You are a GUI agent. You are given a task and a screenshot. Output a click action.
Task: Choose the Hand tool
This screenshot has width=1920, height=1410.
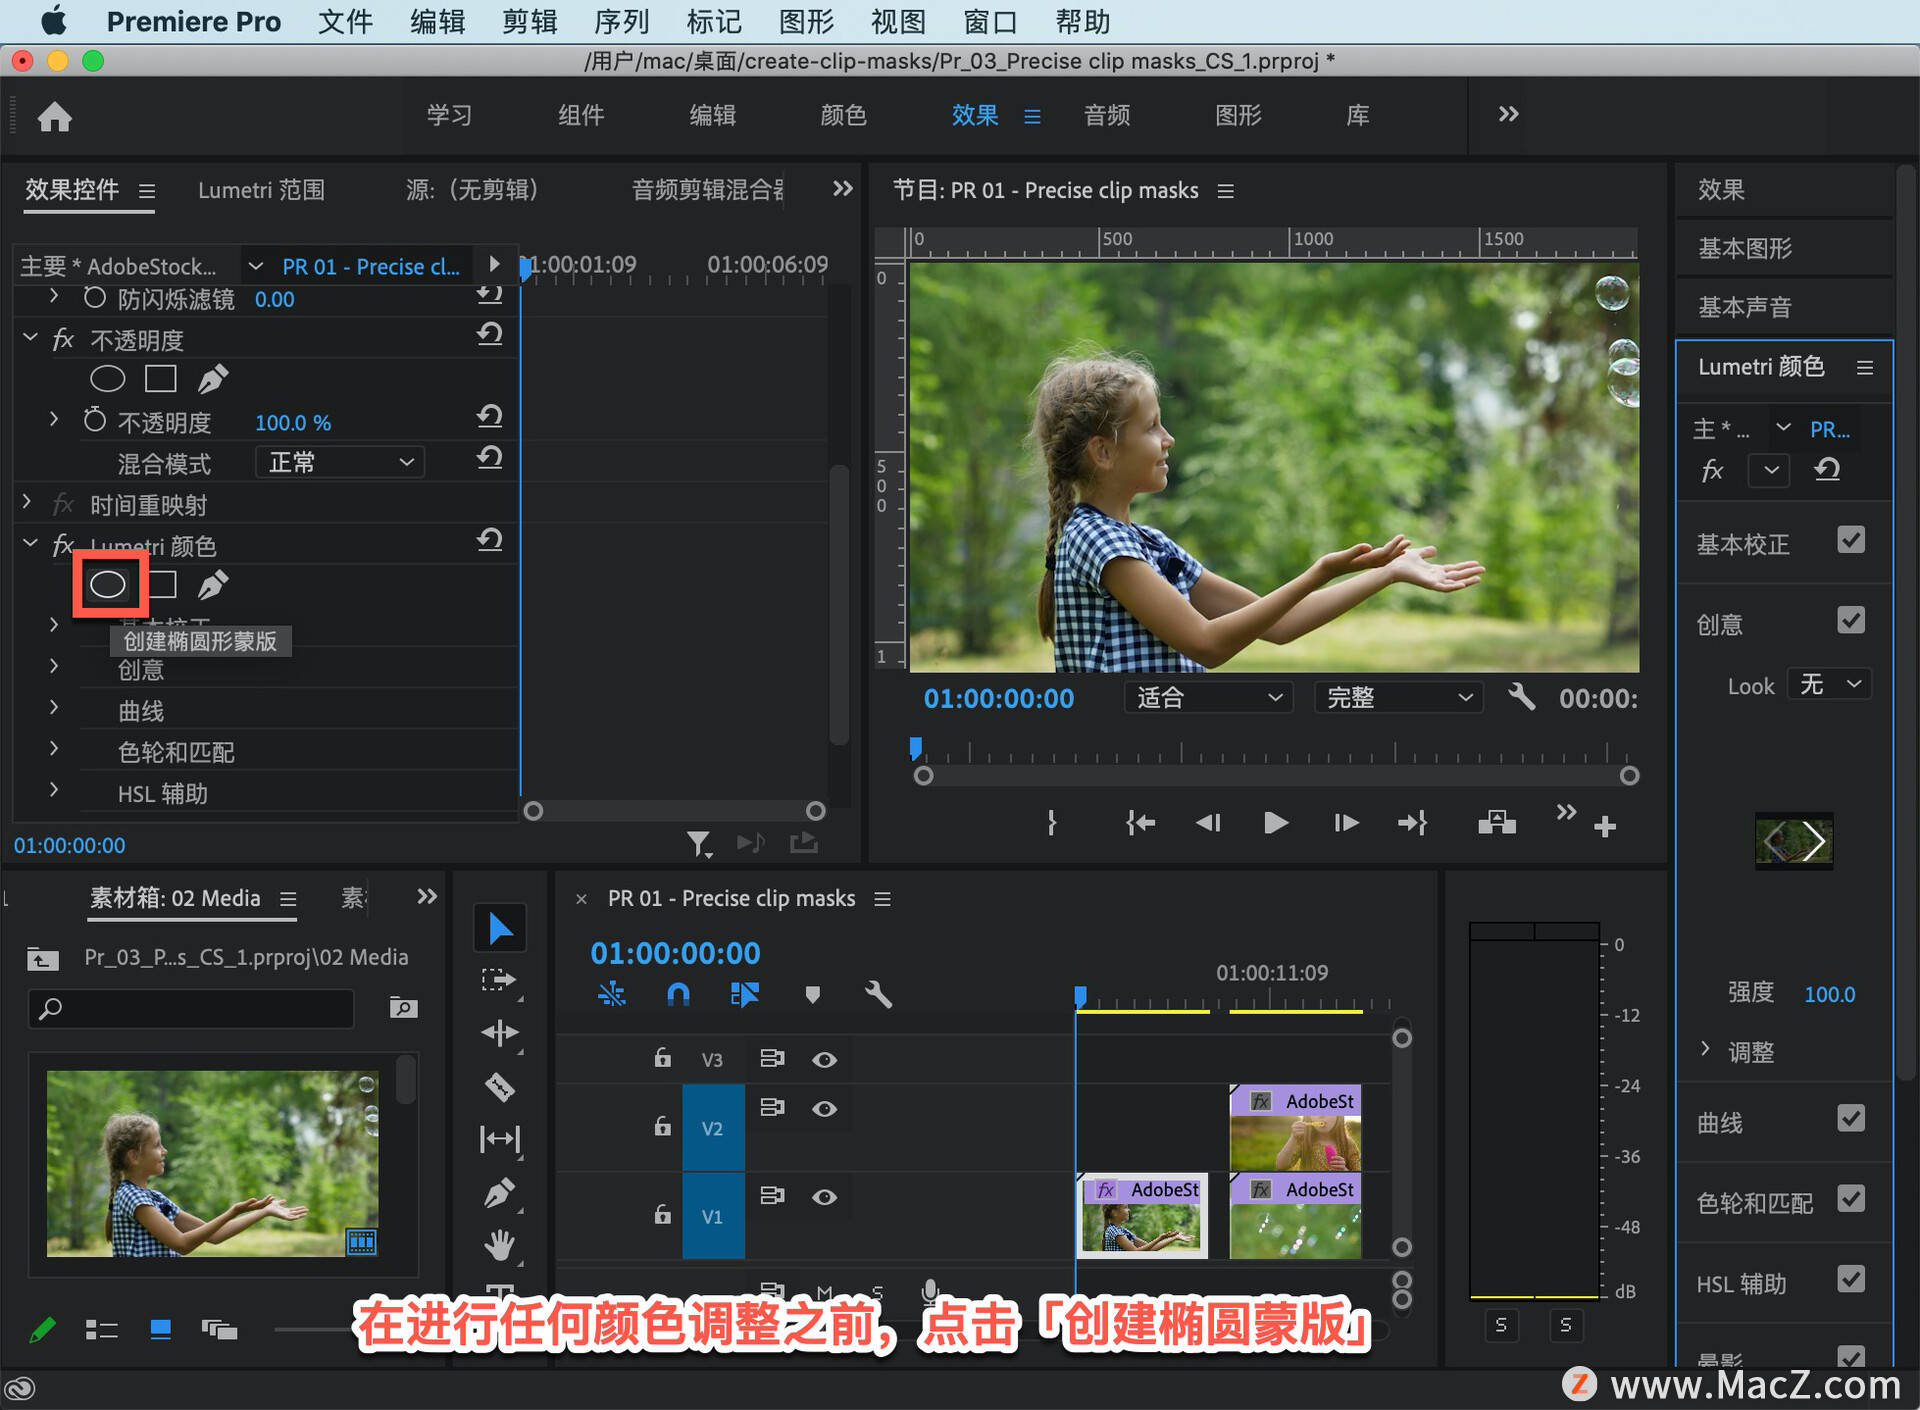click(x=500, y=1244)
